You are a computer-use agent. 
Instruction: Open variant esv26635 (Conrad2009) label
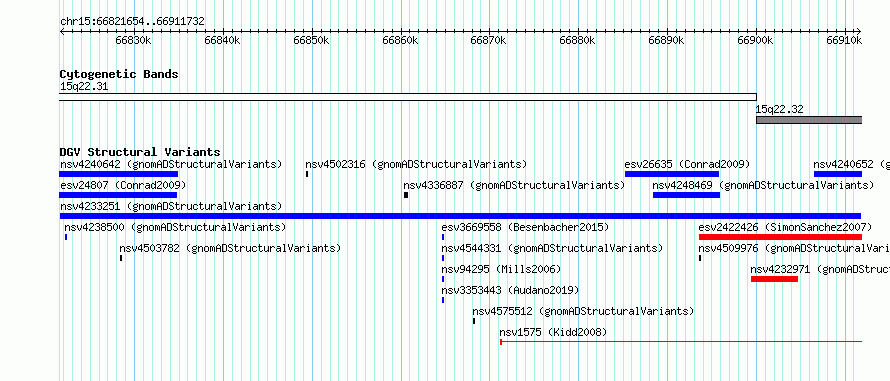point(687,165)
